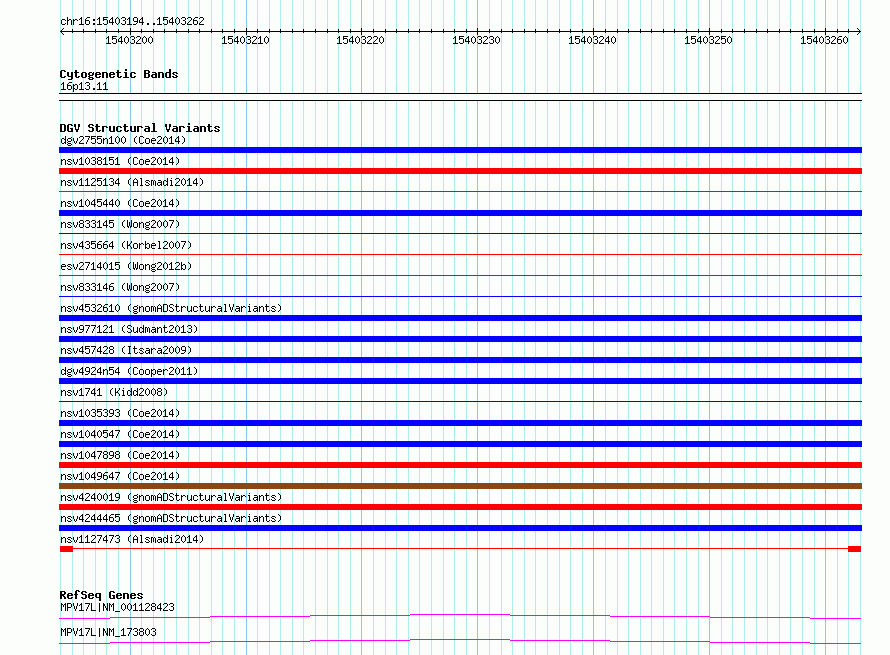Click the blue bar of dgv2755n100
The width and height of the screenshot is (890, 655).
pyautogui.click(x=460, y=150)
